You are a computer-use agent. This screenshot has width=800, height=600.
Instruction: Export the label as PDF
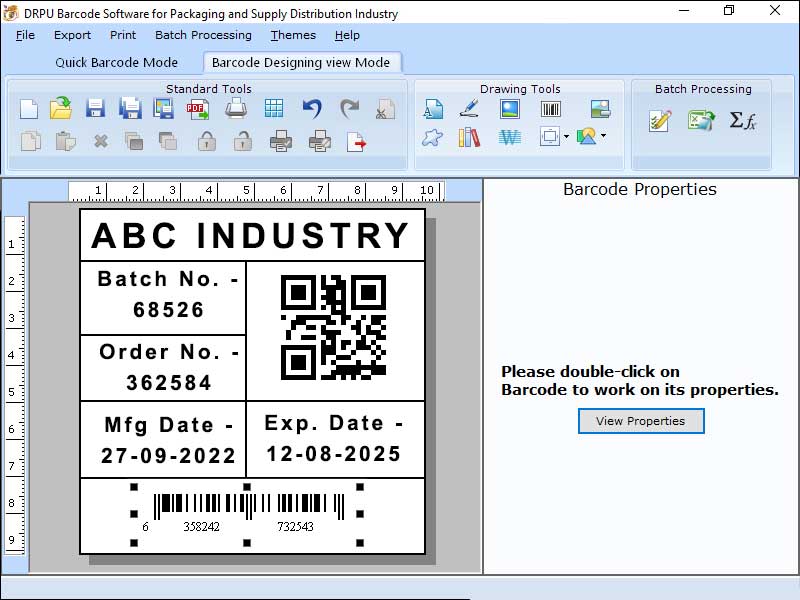[x=199, y=110]
